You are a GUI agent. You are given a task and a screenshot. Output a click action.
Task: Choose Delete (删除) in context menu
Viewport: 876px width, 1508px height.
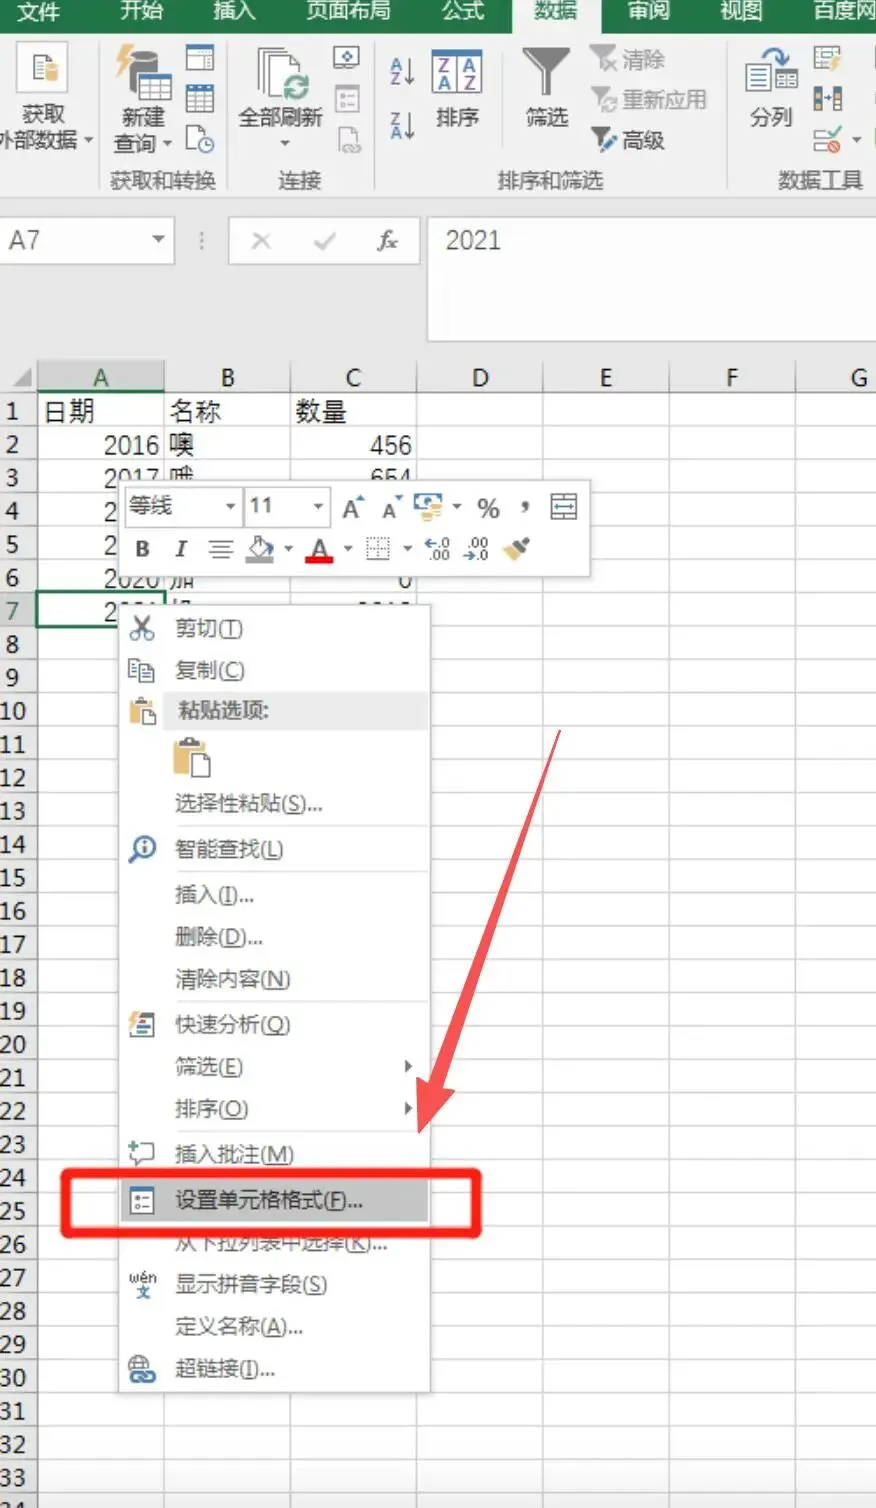pos(274,937)
